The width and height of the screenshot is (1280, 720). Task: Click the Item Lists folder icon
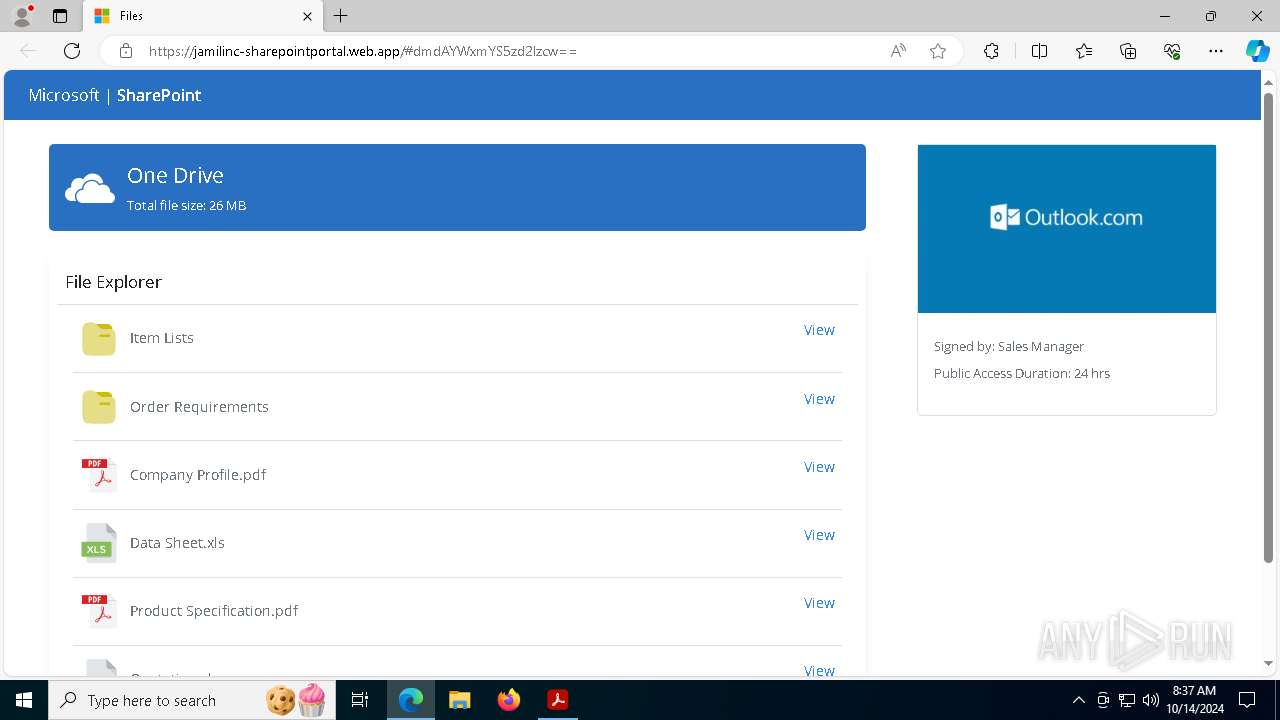point(99,339)
